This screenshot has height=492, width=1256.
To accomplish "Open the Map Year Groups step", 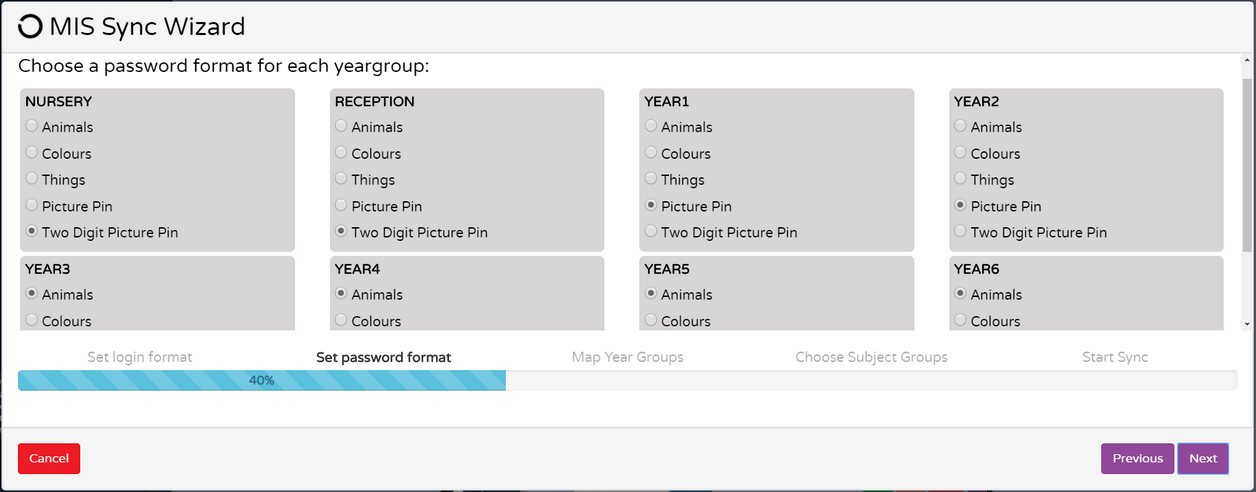I will point(627,357).
